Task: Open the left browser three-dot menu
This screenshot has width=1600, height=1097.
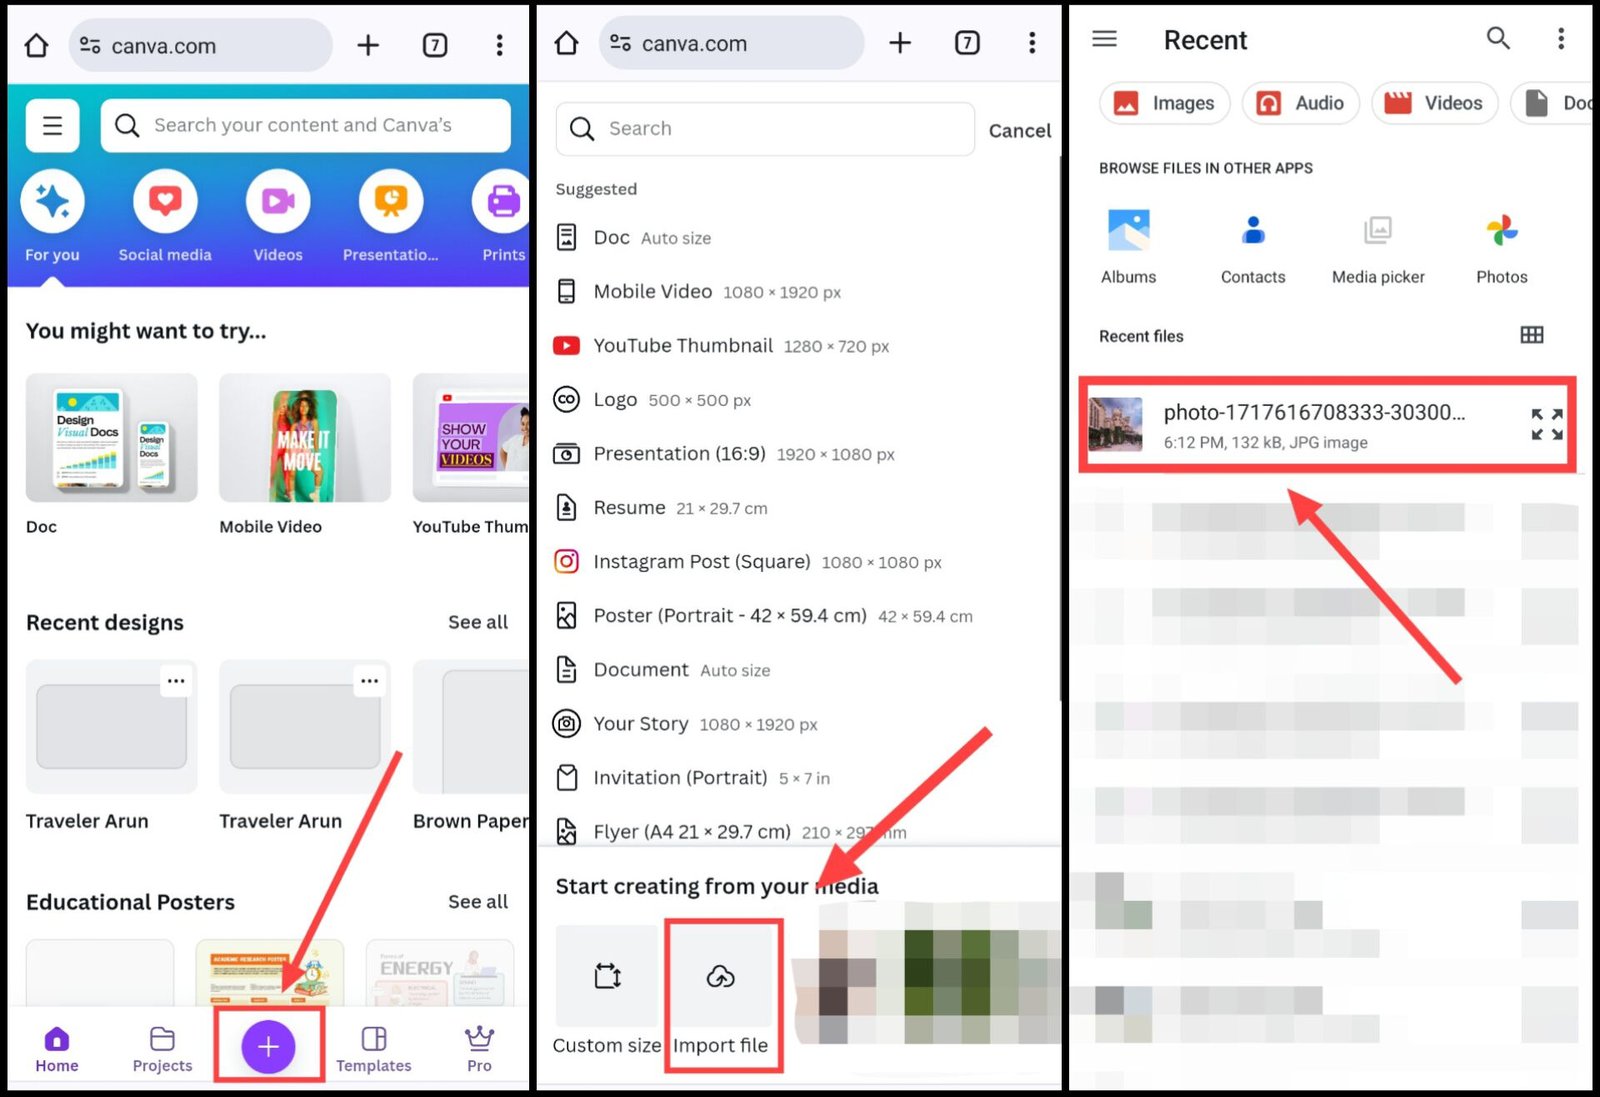Action: 499,45
